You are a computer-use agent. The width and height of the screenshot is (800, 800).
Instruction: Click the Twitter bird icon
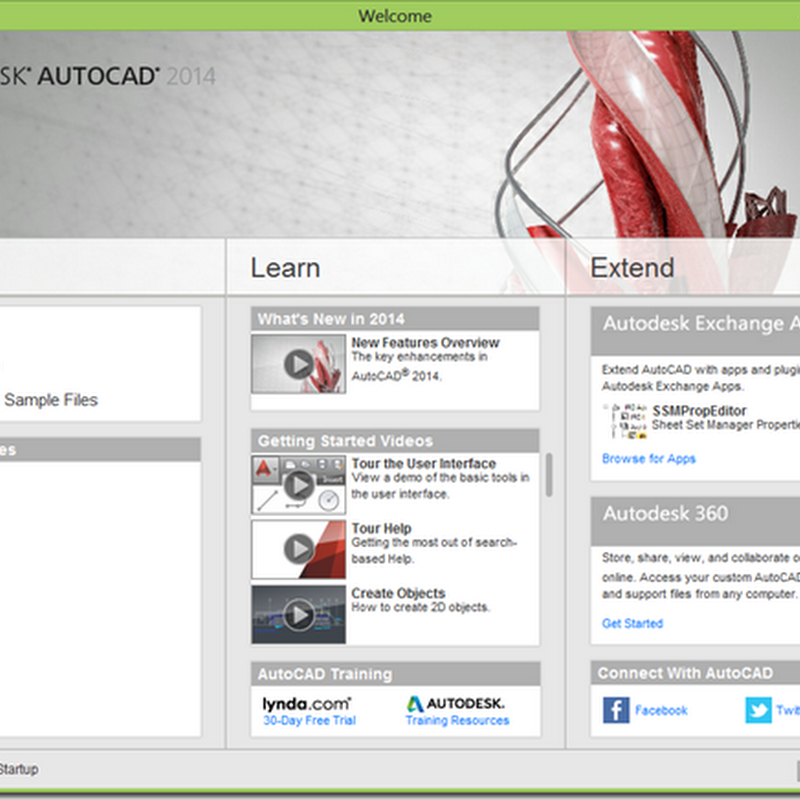(758, 710)
